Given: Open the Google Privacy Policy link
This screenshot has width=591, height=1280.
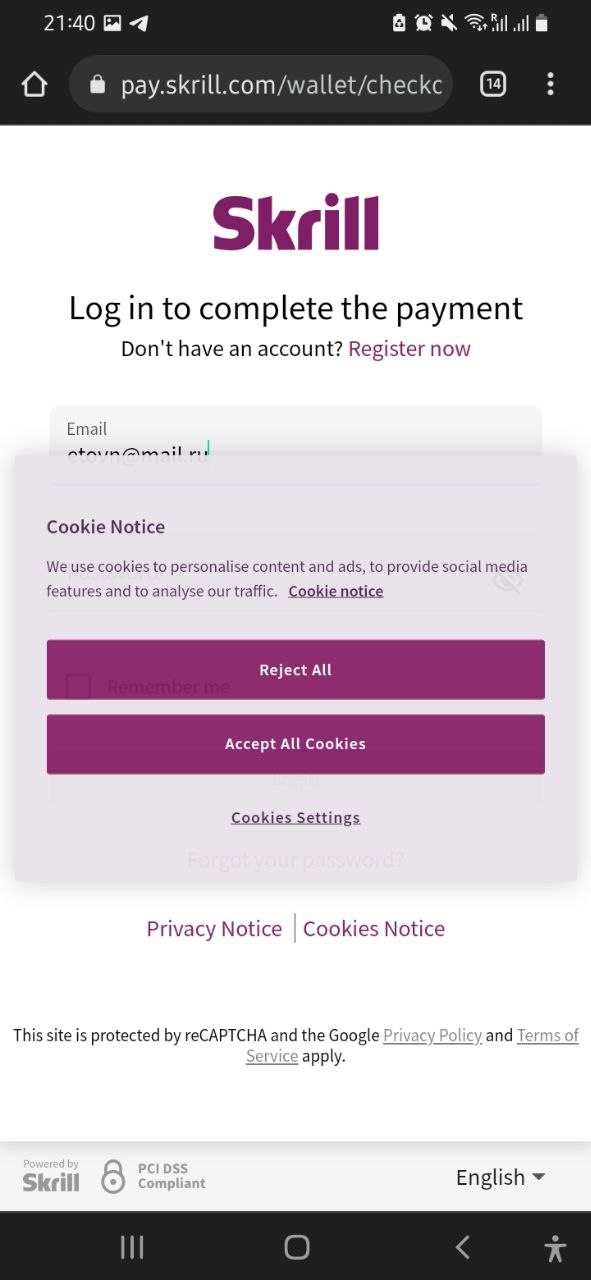Looking at the screenshot, I should [x=432, y=1035].
